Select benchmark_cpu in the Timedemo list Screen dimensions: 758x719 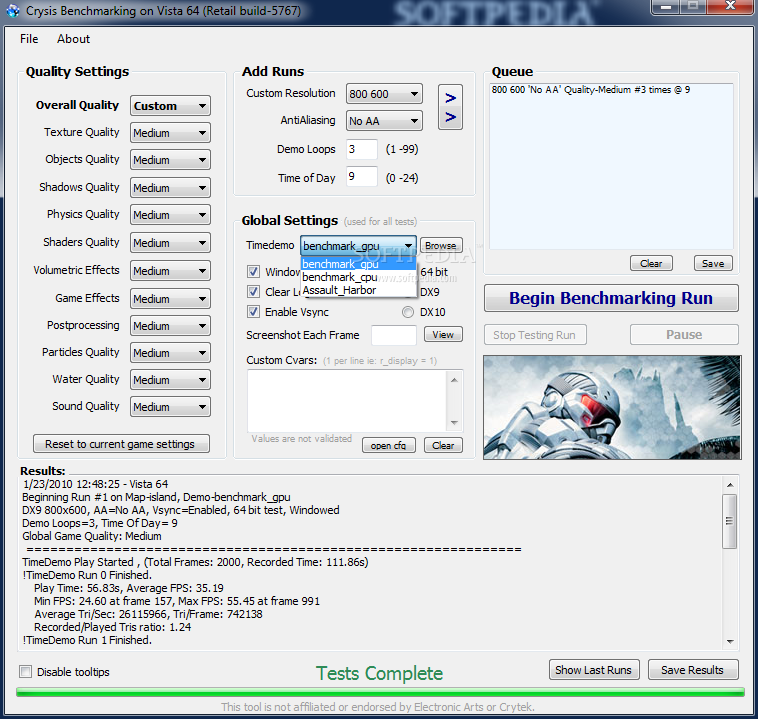tap(358, 277)
